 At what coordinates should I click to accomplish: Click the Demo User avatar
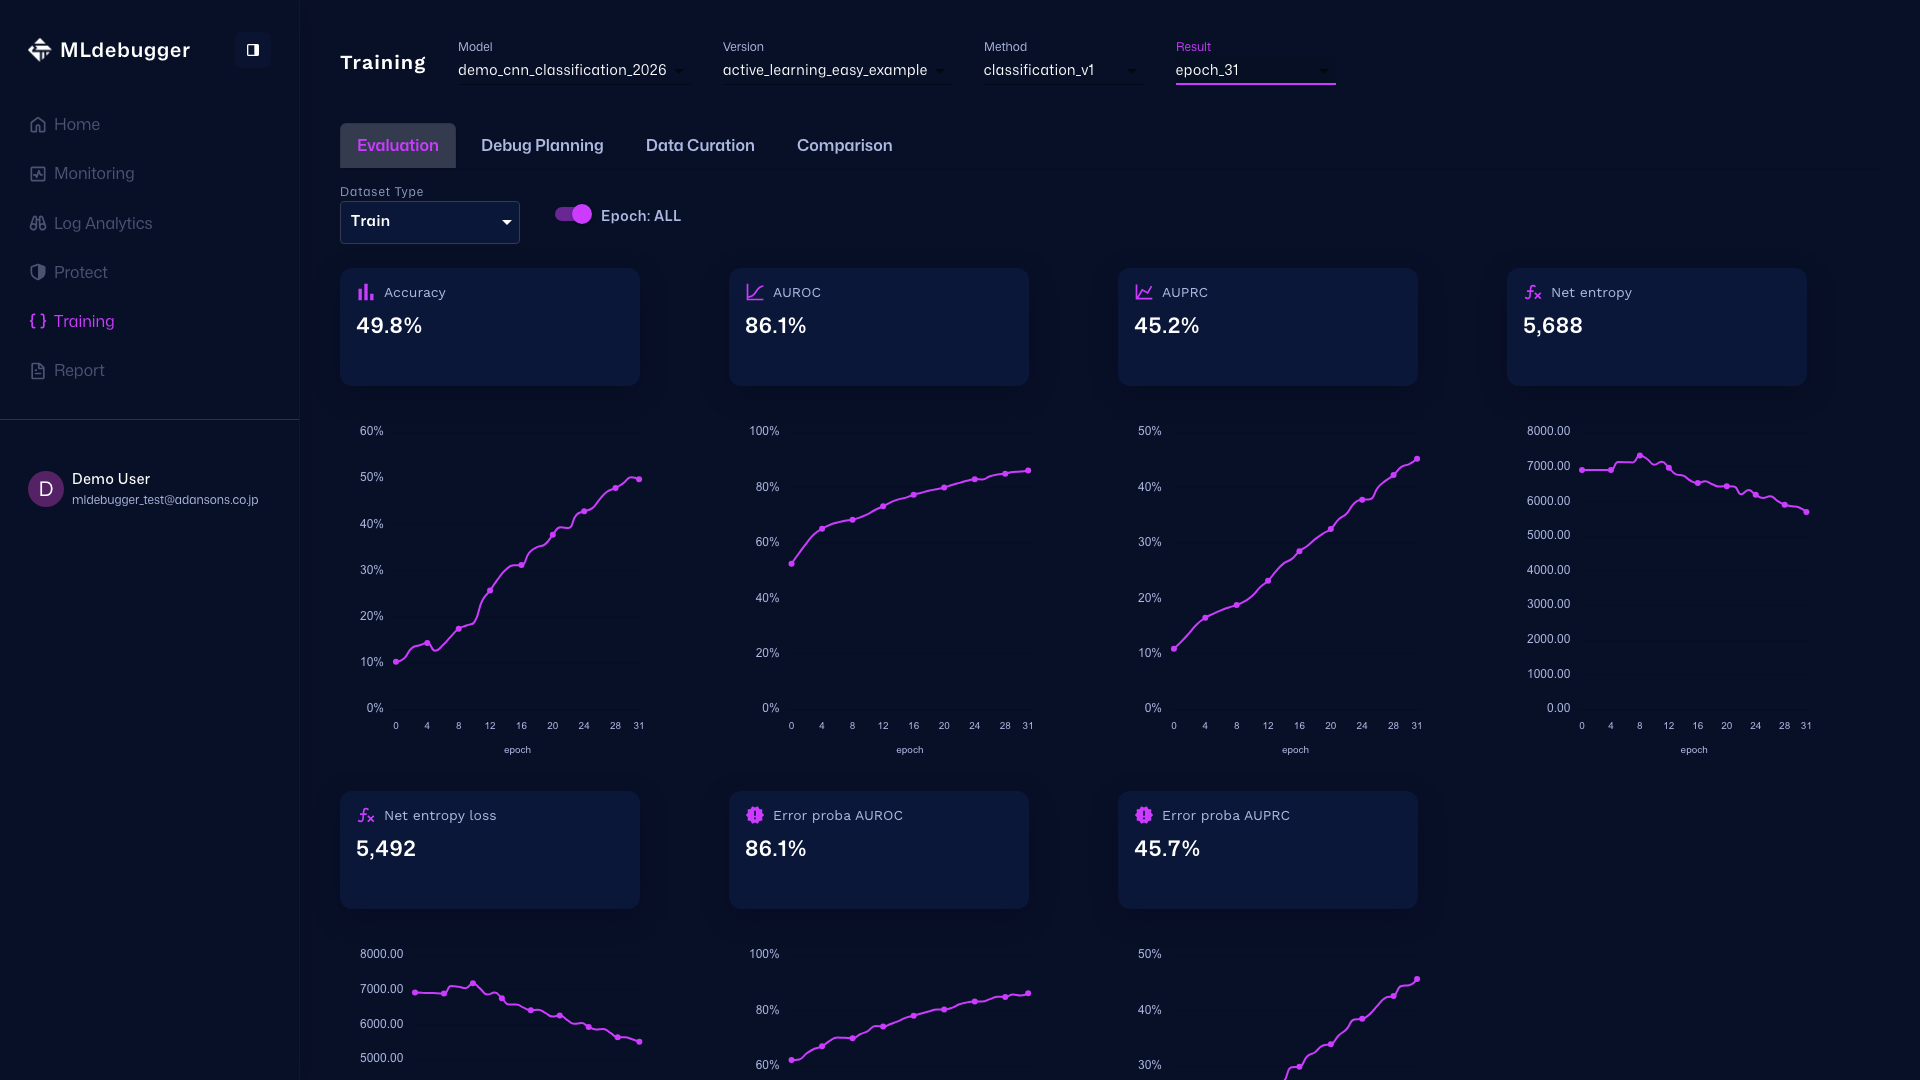pyautogui.click(x=44, y=489)
